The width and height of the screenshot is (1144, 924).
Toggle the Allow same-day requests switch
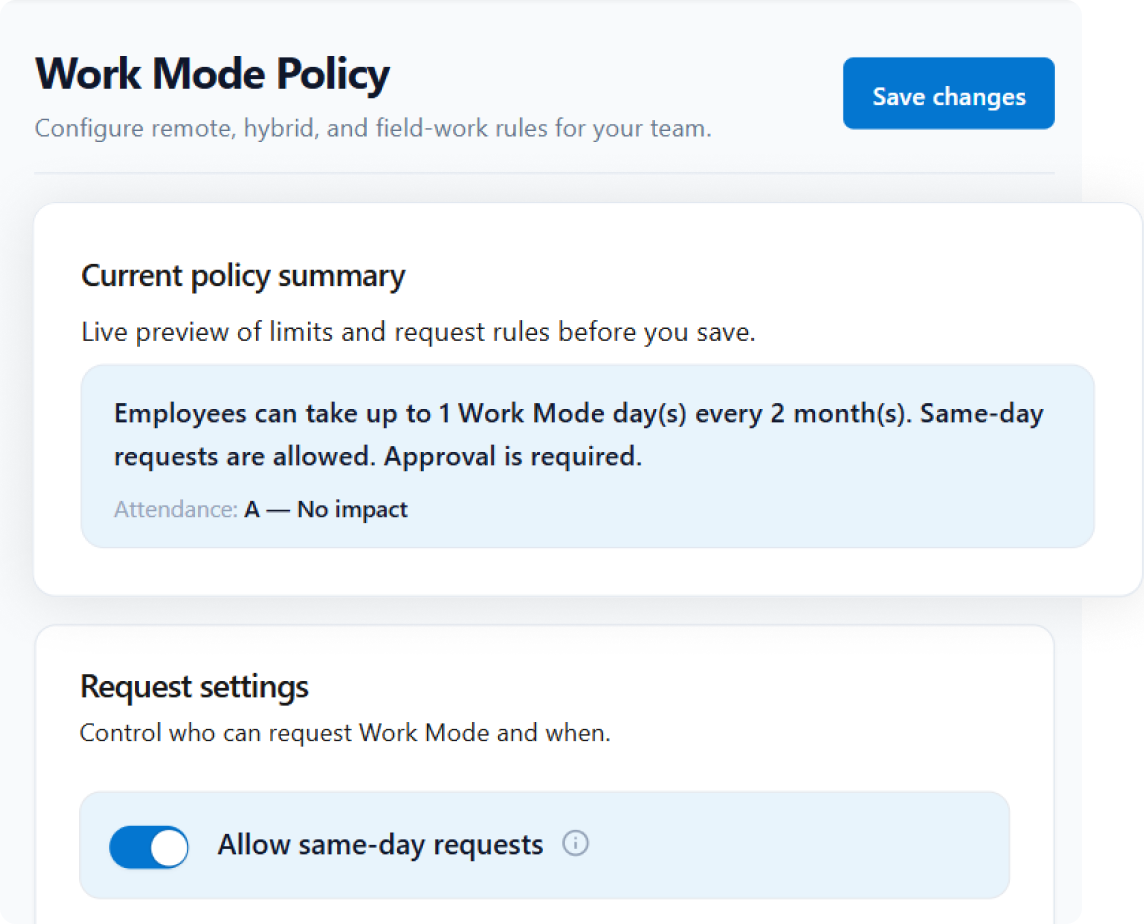tap(149, 847)
